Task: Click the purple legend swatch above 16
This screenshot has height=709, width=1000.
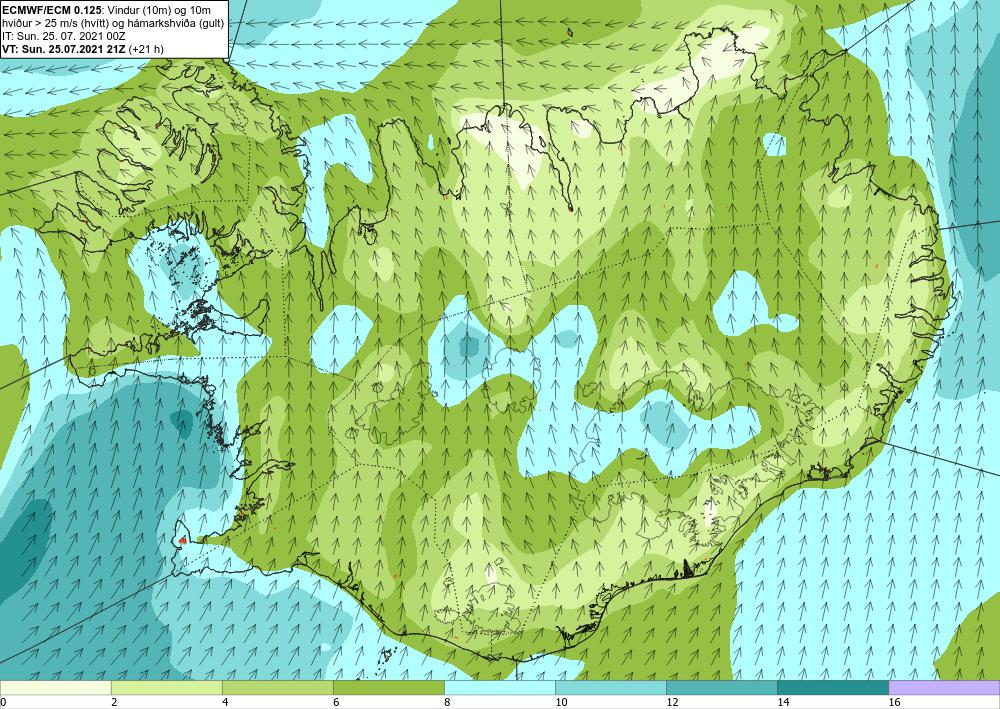Action: (x=944, y=688)
